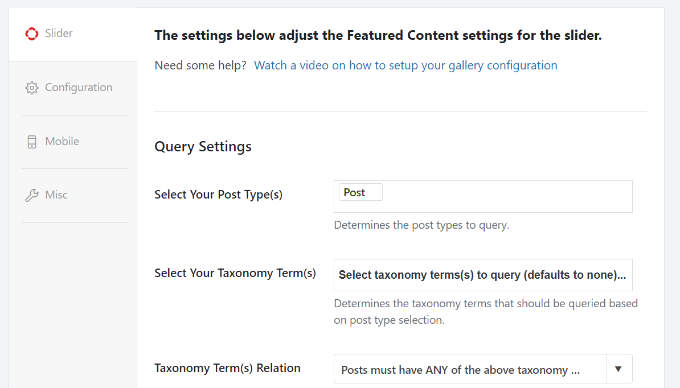The image size is (680, 388).
Task: Click the Mobile phone icon
Action: pyautogui.click(x=32, y=142)
